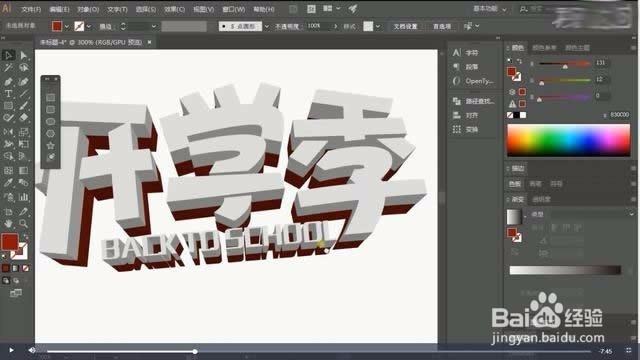Click the color spectrum bar
This screenshot has height=360, width=640.
click(568, 140)
